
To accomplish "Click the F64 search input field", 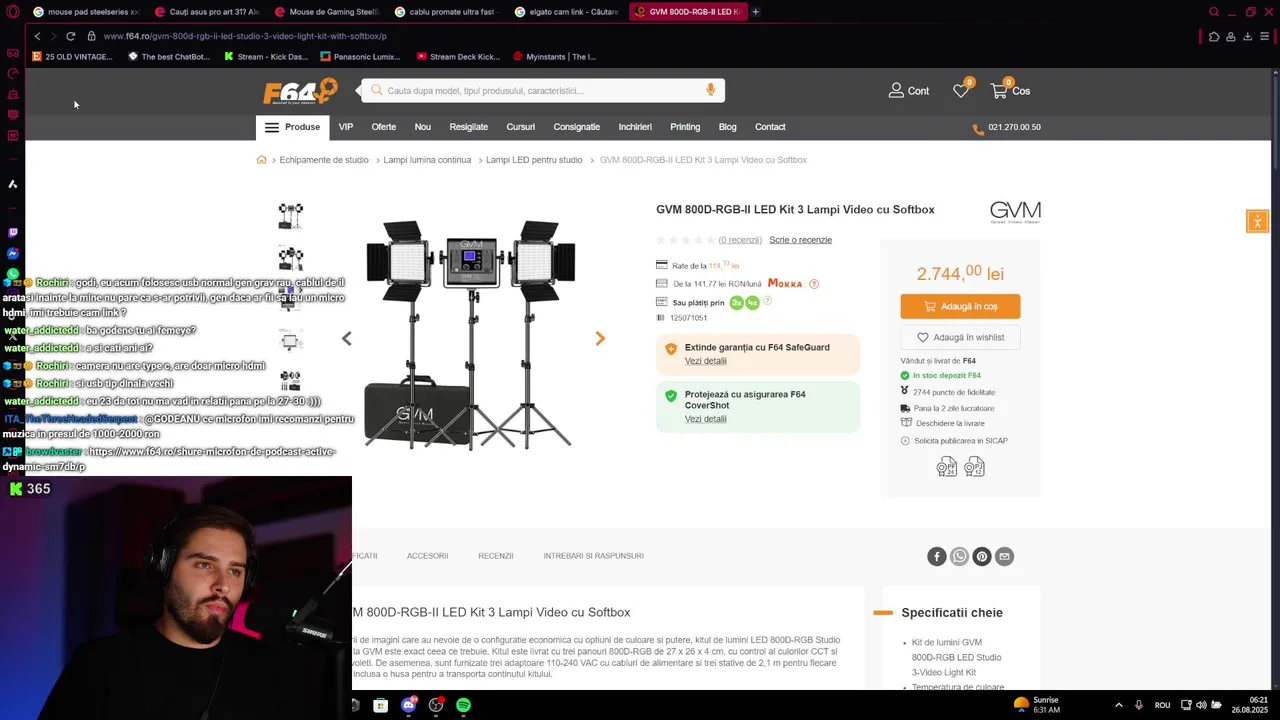I will pyautogui.click(x=543, y=90).
